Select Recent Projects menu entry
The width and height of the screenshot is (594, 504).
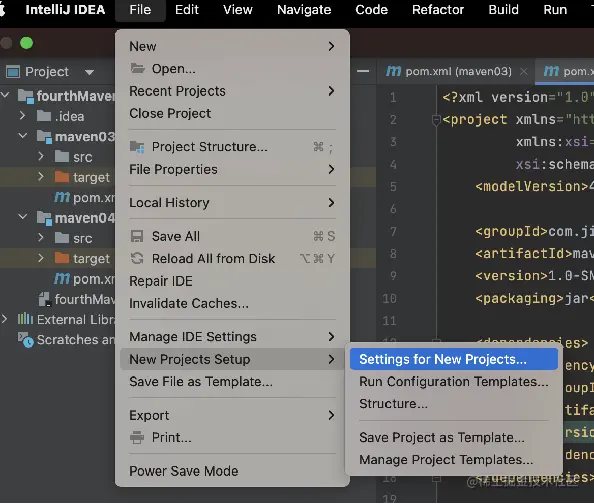(x=232, y=91)
